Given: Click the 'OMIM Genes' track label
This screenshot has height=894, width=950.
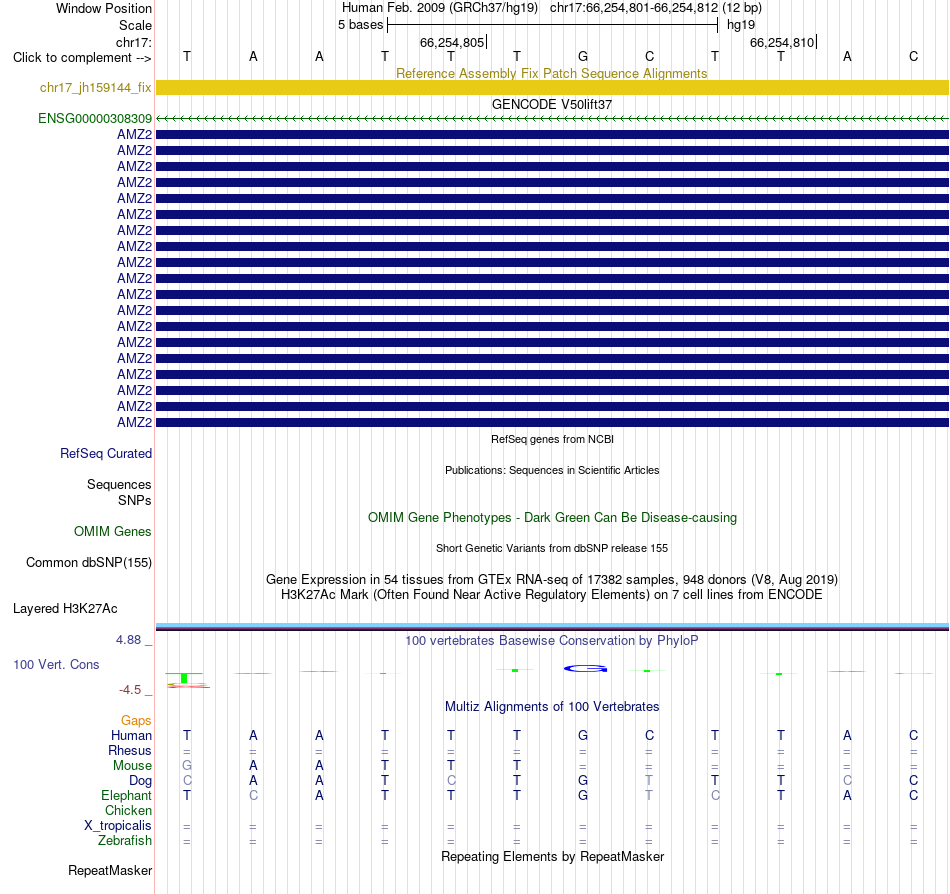Looking at the screenshot, I should [x=113, y=531].
